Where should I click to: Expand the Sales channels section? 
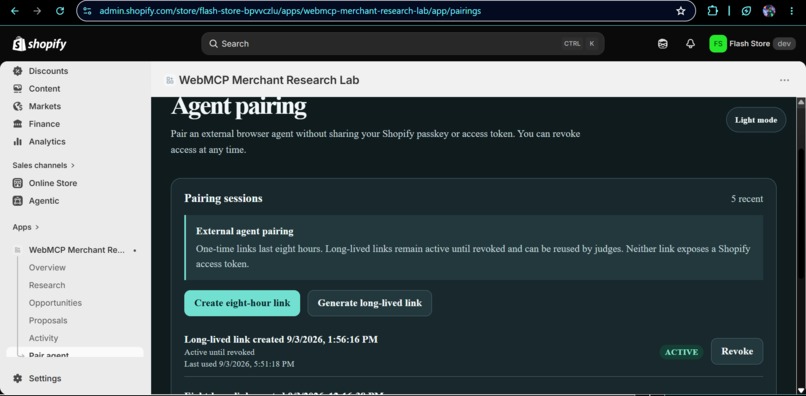point(44,165)
